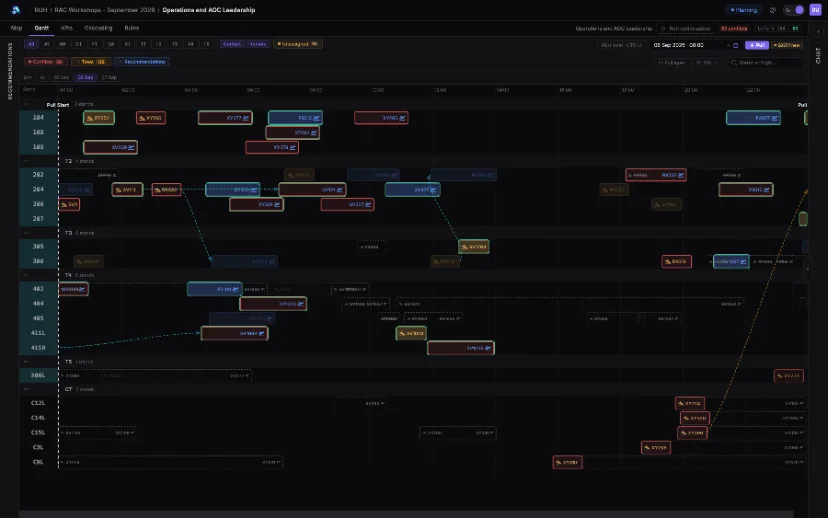Select the yellow flight bar on stand 305

[x=474, y=247]
